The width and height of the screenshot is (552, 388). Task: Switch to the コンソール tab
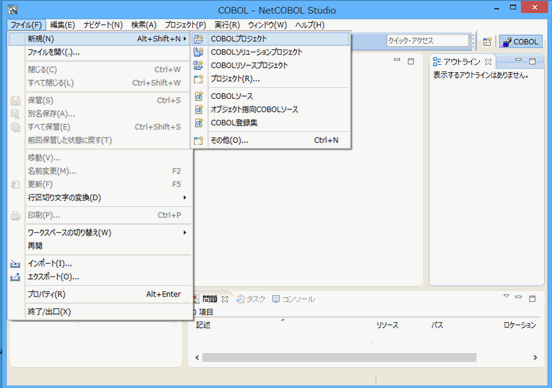[294, 299]
